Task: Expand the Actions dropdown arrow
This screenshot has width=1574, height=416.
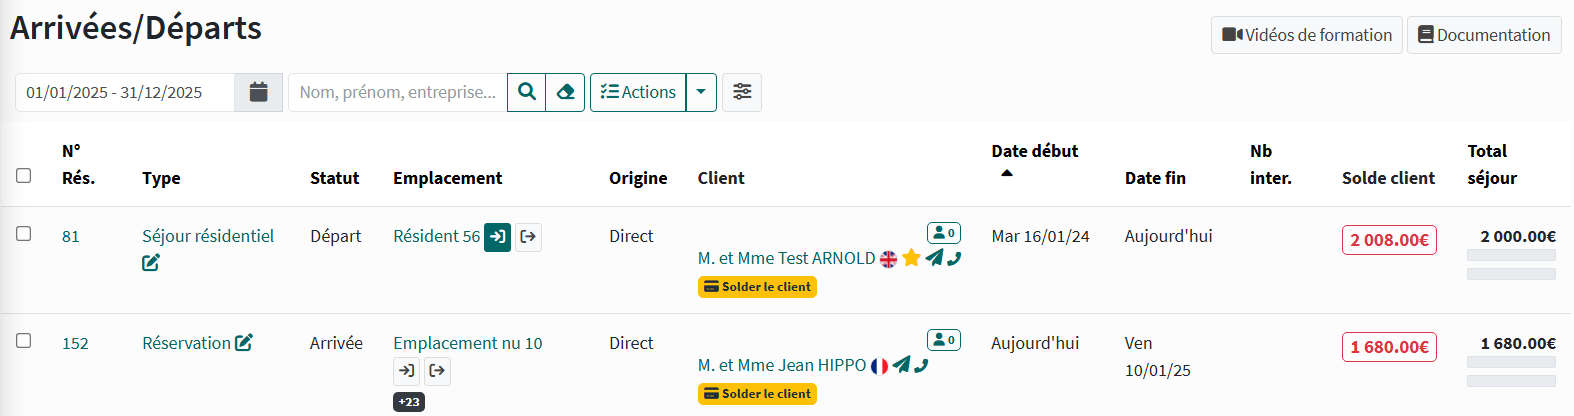Action: [x=701, y=92]
